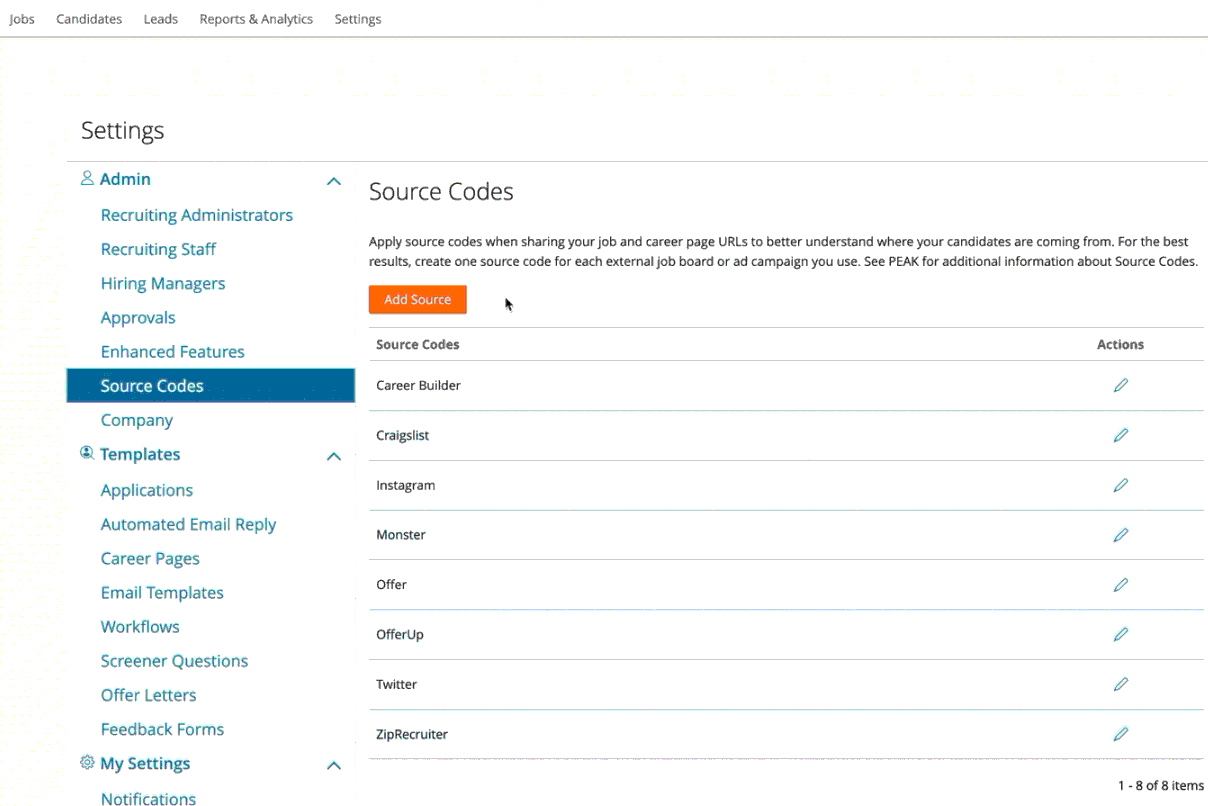The width and height of the screenshot is (1208, 806).
Task: Edit the Craigslist source code
Action: (x=1120, y=435)
